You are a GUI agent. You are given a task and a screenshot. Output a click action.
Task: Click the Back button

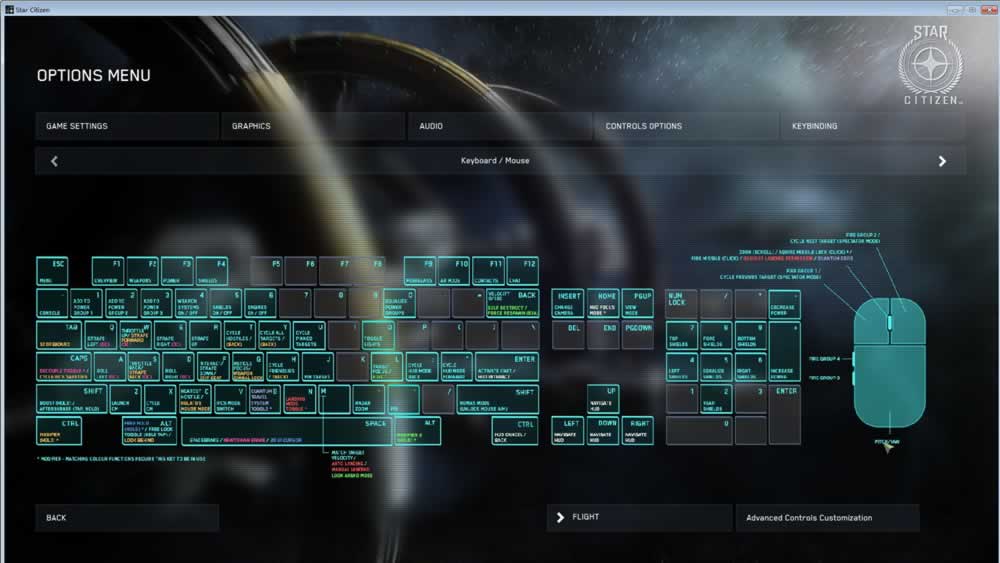coord(127,518)
